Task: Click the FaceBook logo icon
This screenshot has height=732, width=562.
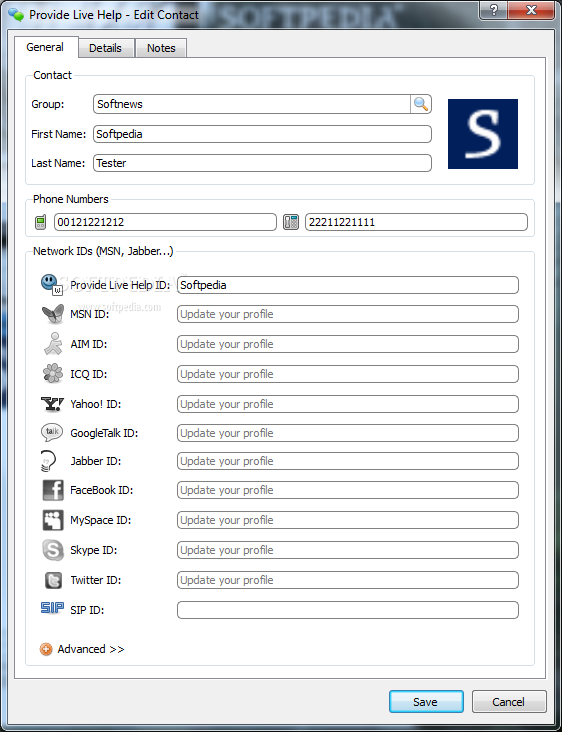Action: pyautogui.click(x=53, y=490)
